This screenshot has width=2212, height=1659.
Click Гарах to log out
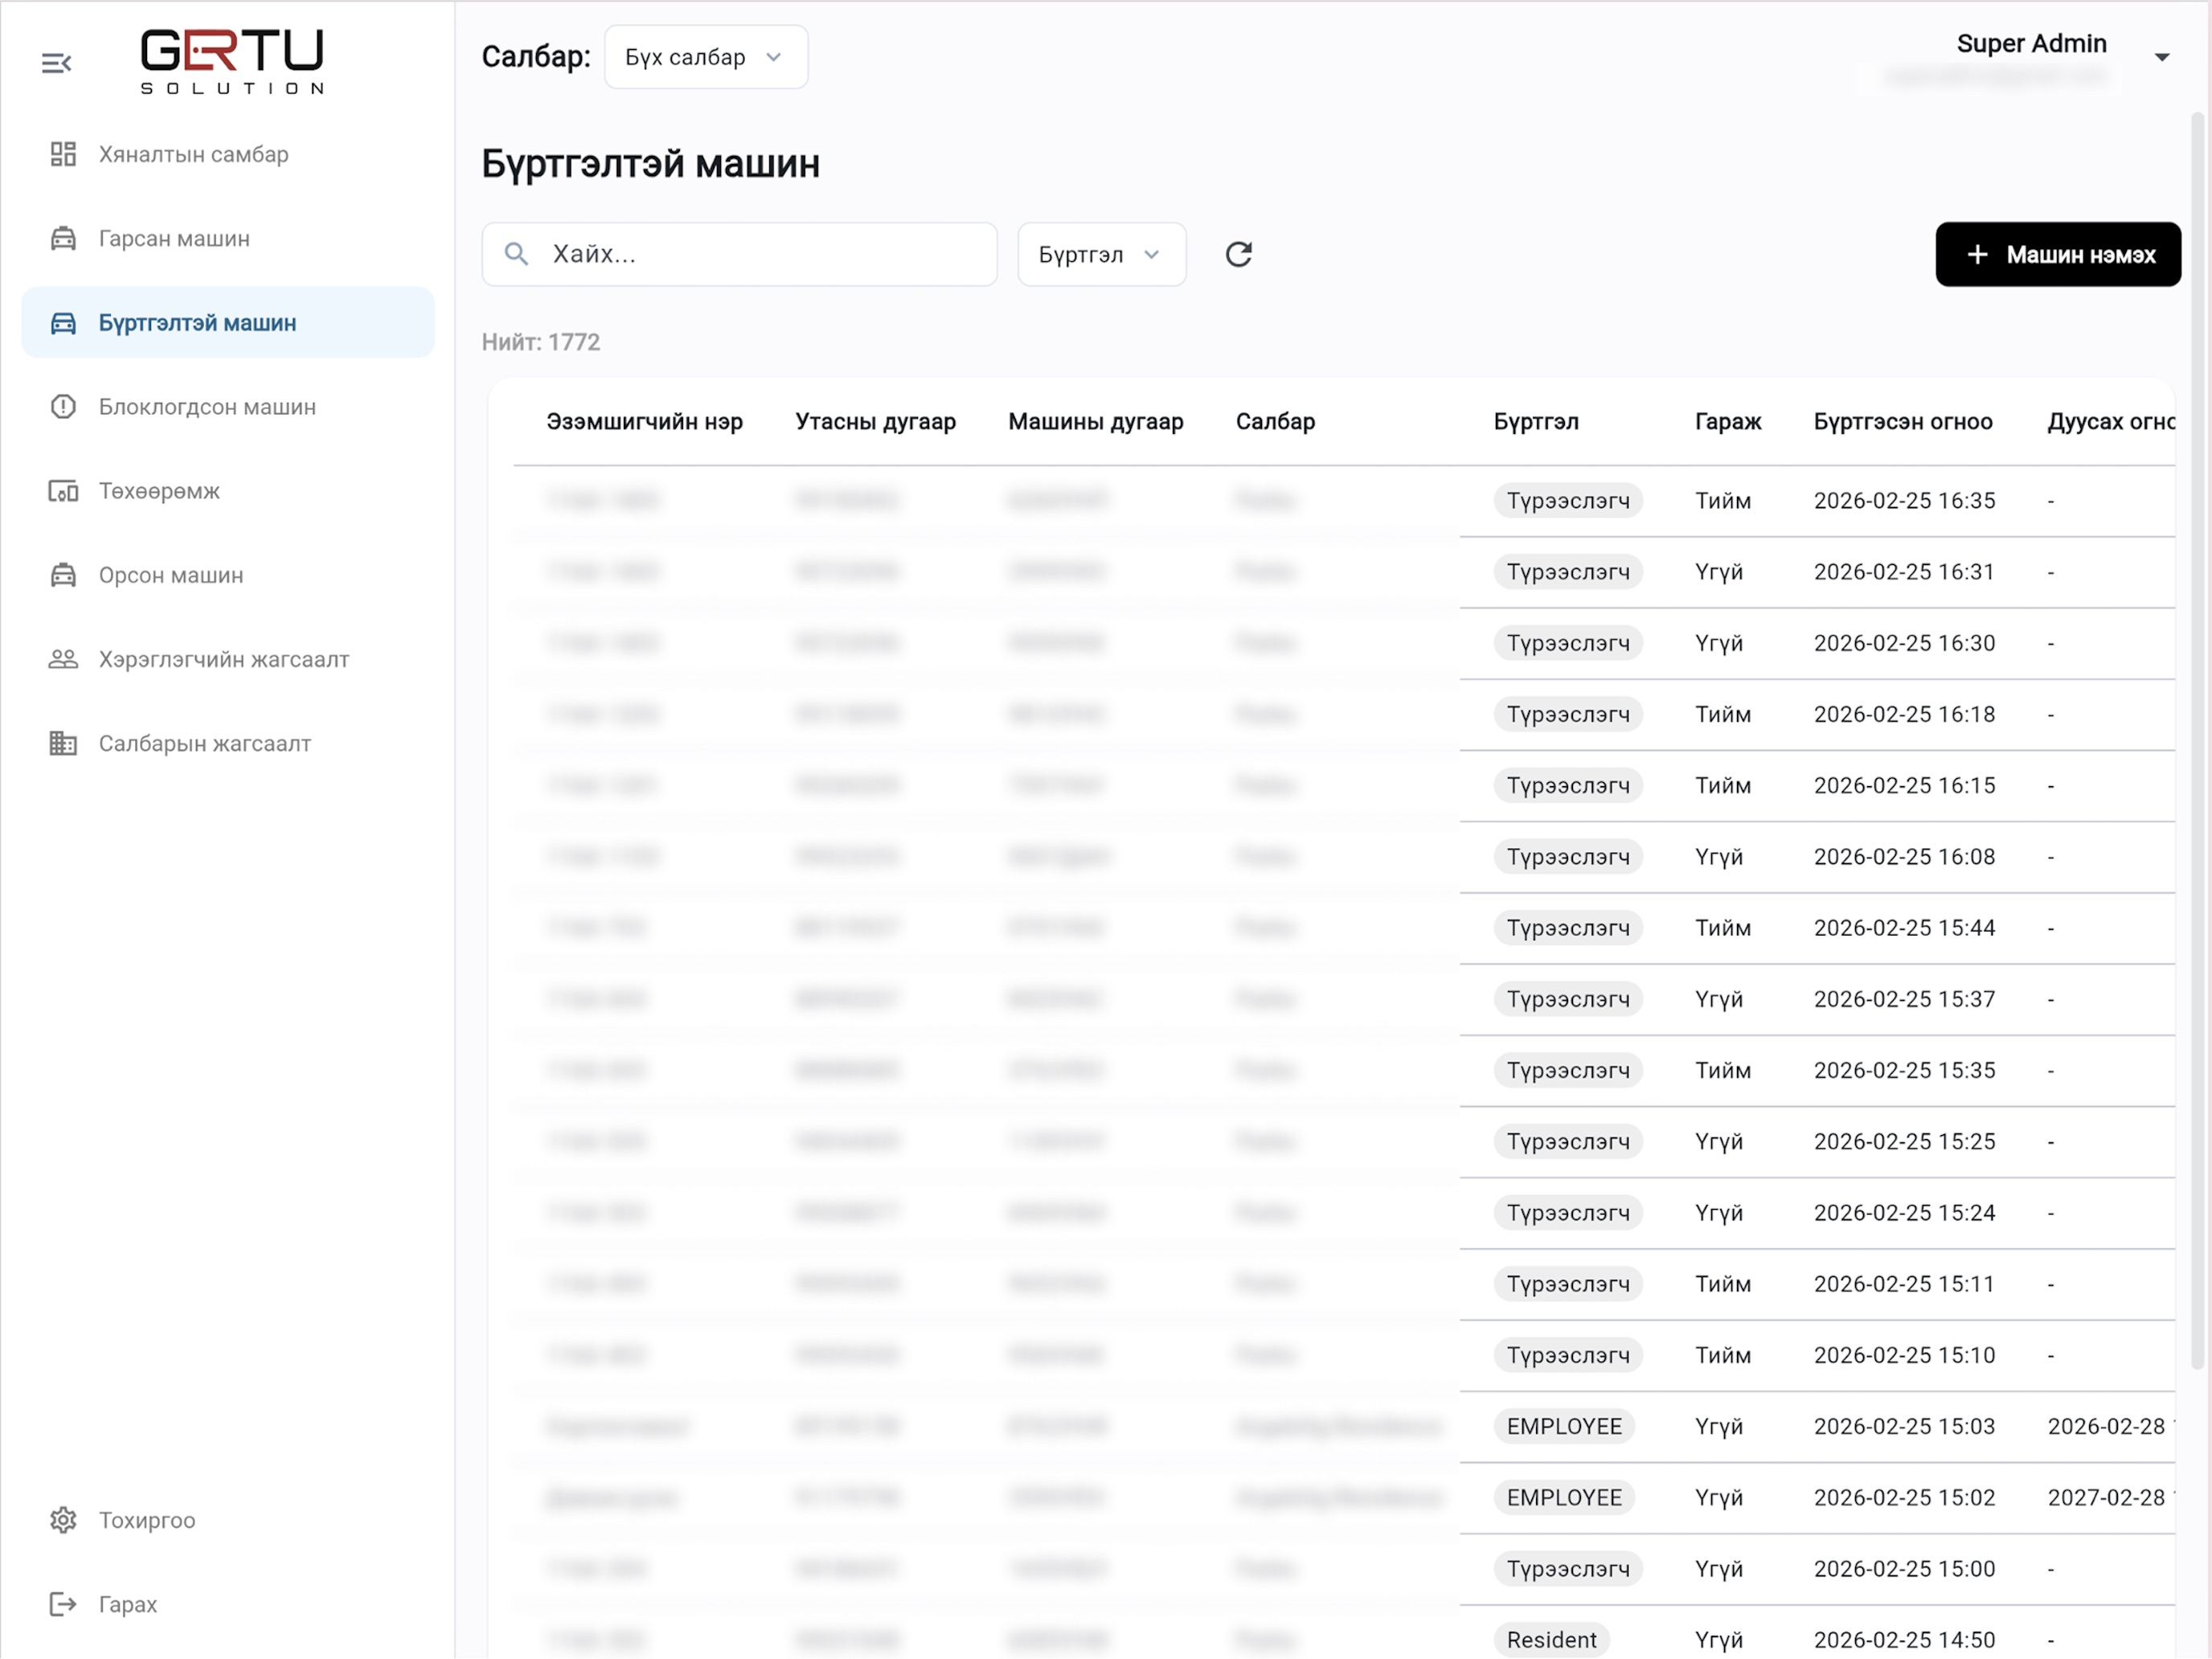coord(228,1604)
